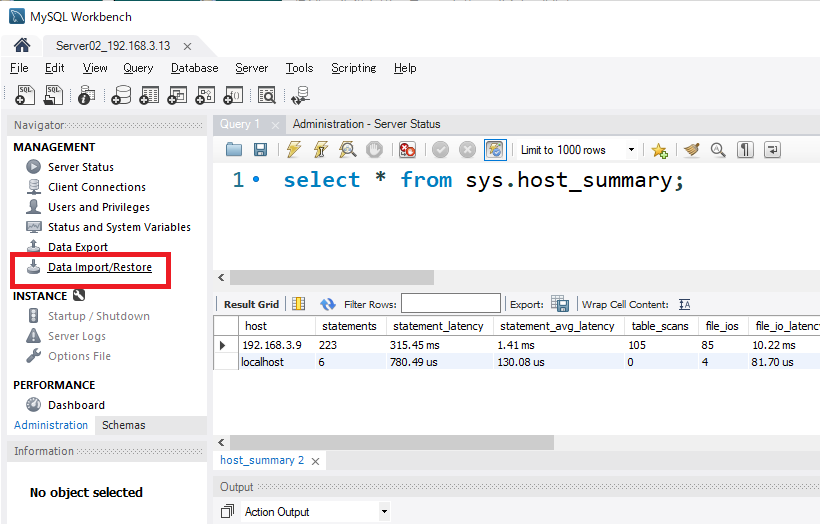
Task: Open Data Import/Restore
Action: (99, 267)
